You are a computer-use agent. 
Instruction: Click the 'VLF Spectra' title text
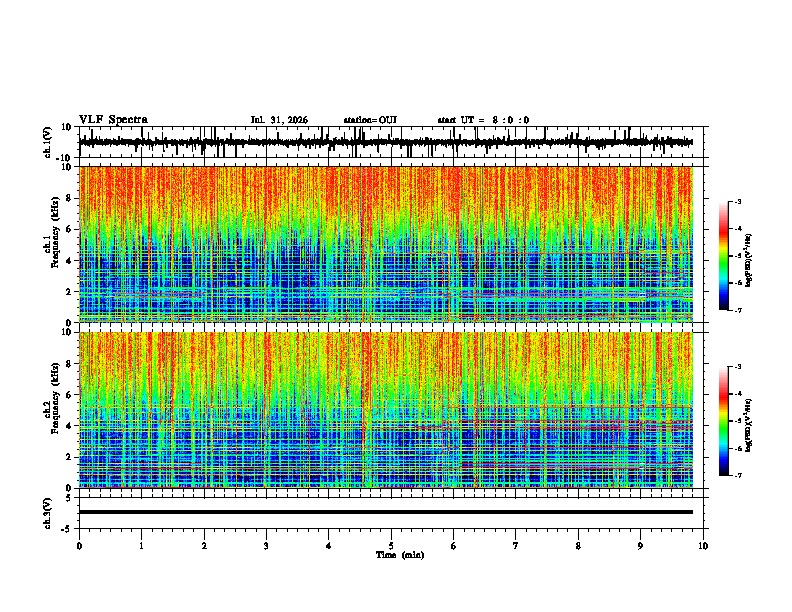point(113,120)
